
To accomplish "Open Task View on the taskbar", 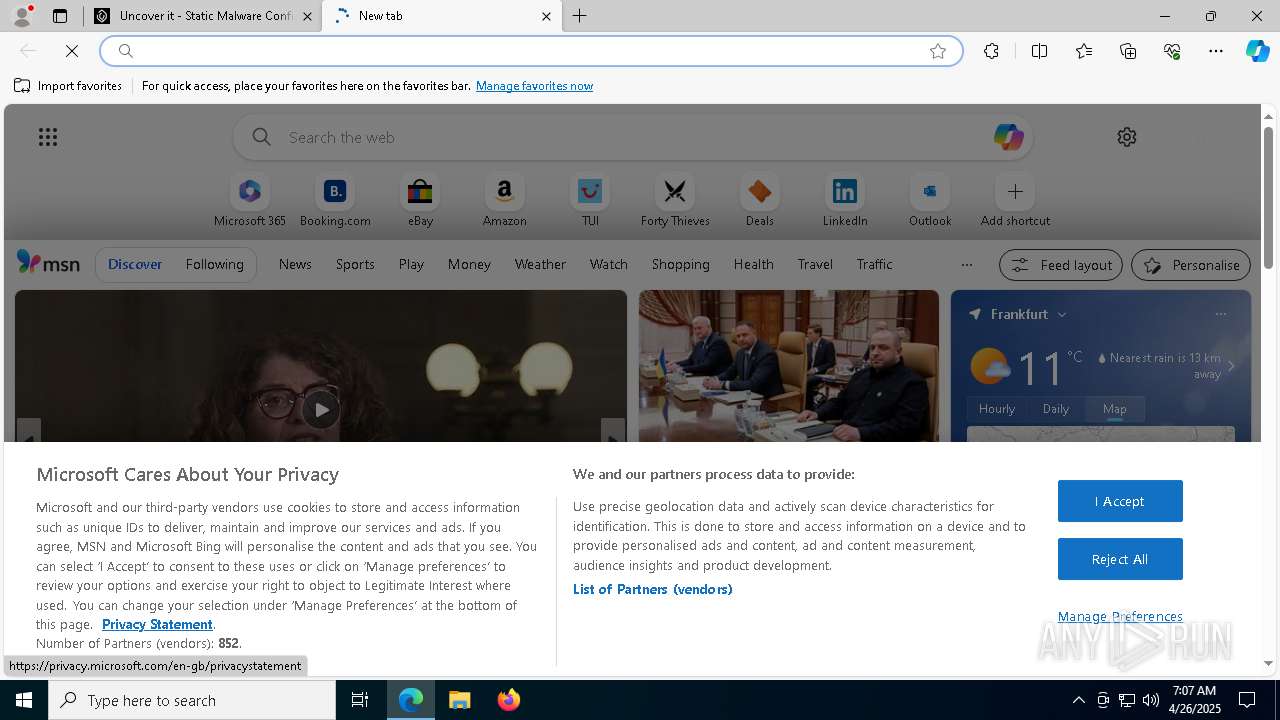I will click(360, 700).
